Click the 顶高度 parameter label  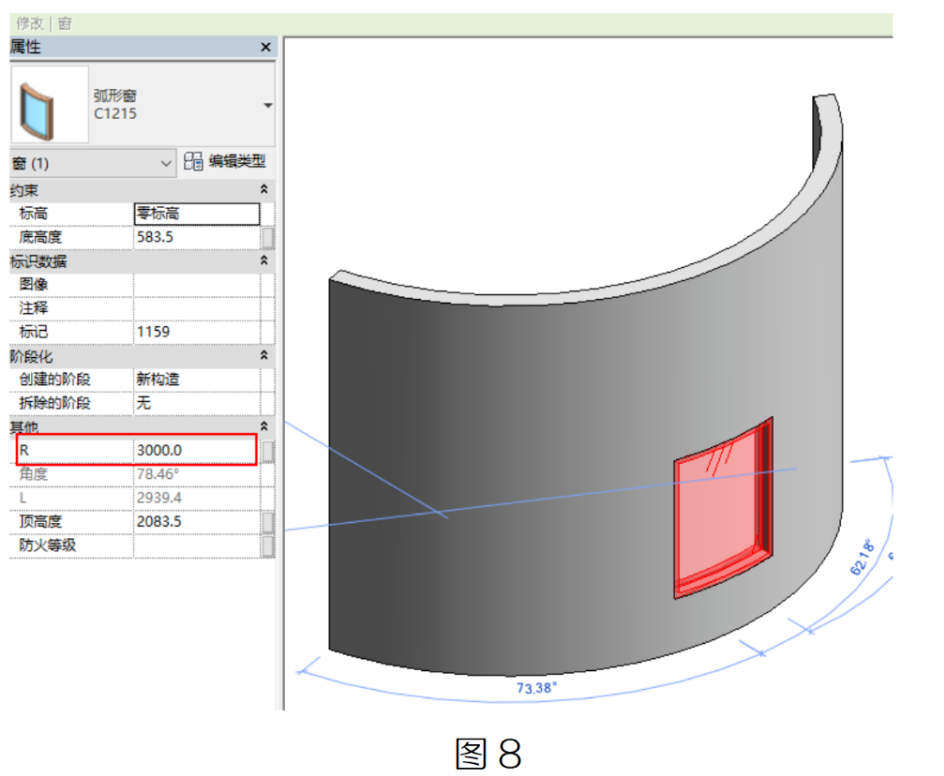tap(40, 521)
